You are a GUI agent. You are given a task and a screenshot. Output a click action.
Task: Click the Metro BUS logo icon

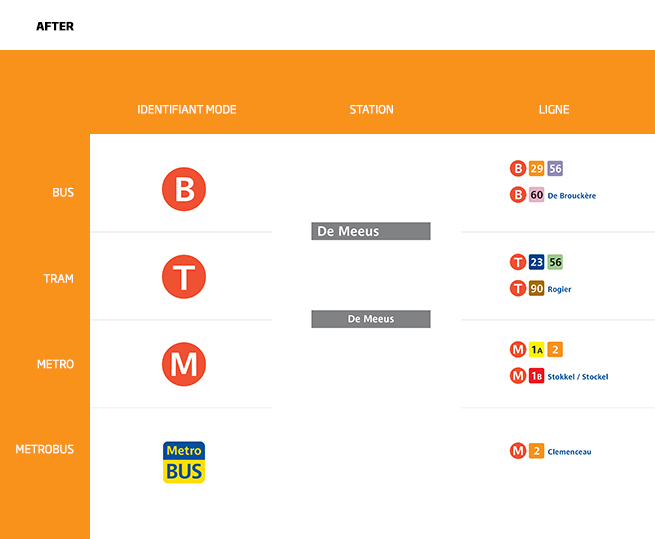[x=184, y=462]
